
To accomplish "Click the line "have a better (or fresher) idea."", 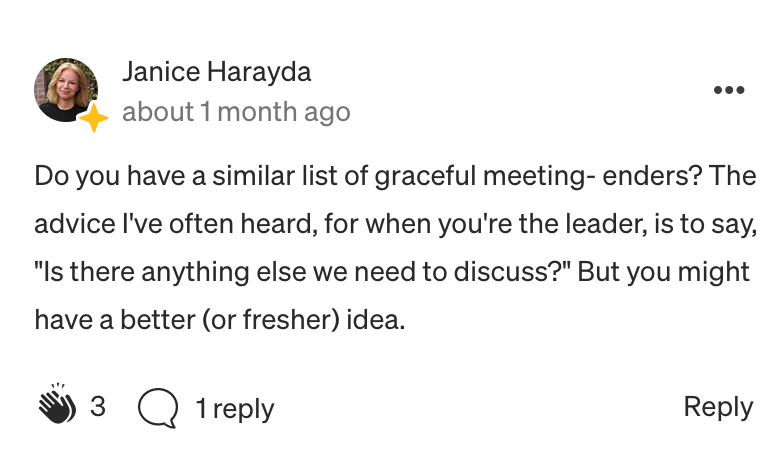I will [220, 320].
